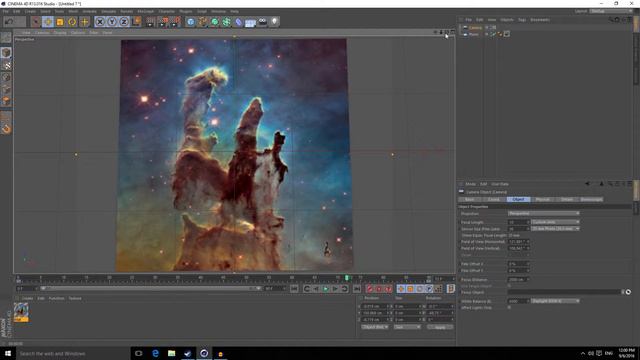Select Model mode cube icon in sidebar

click(6, 53)
